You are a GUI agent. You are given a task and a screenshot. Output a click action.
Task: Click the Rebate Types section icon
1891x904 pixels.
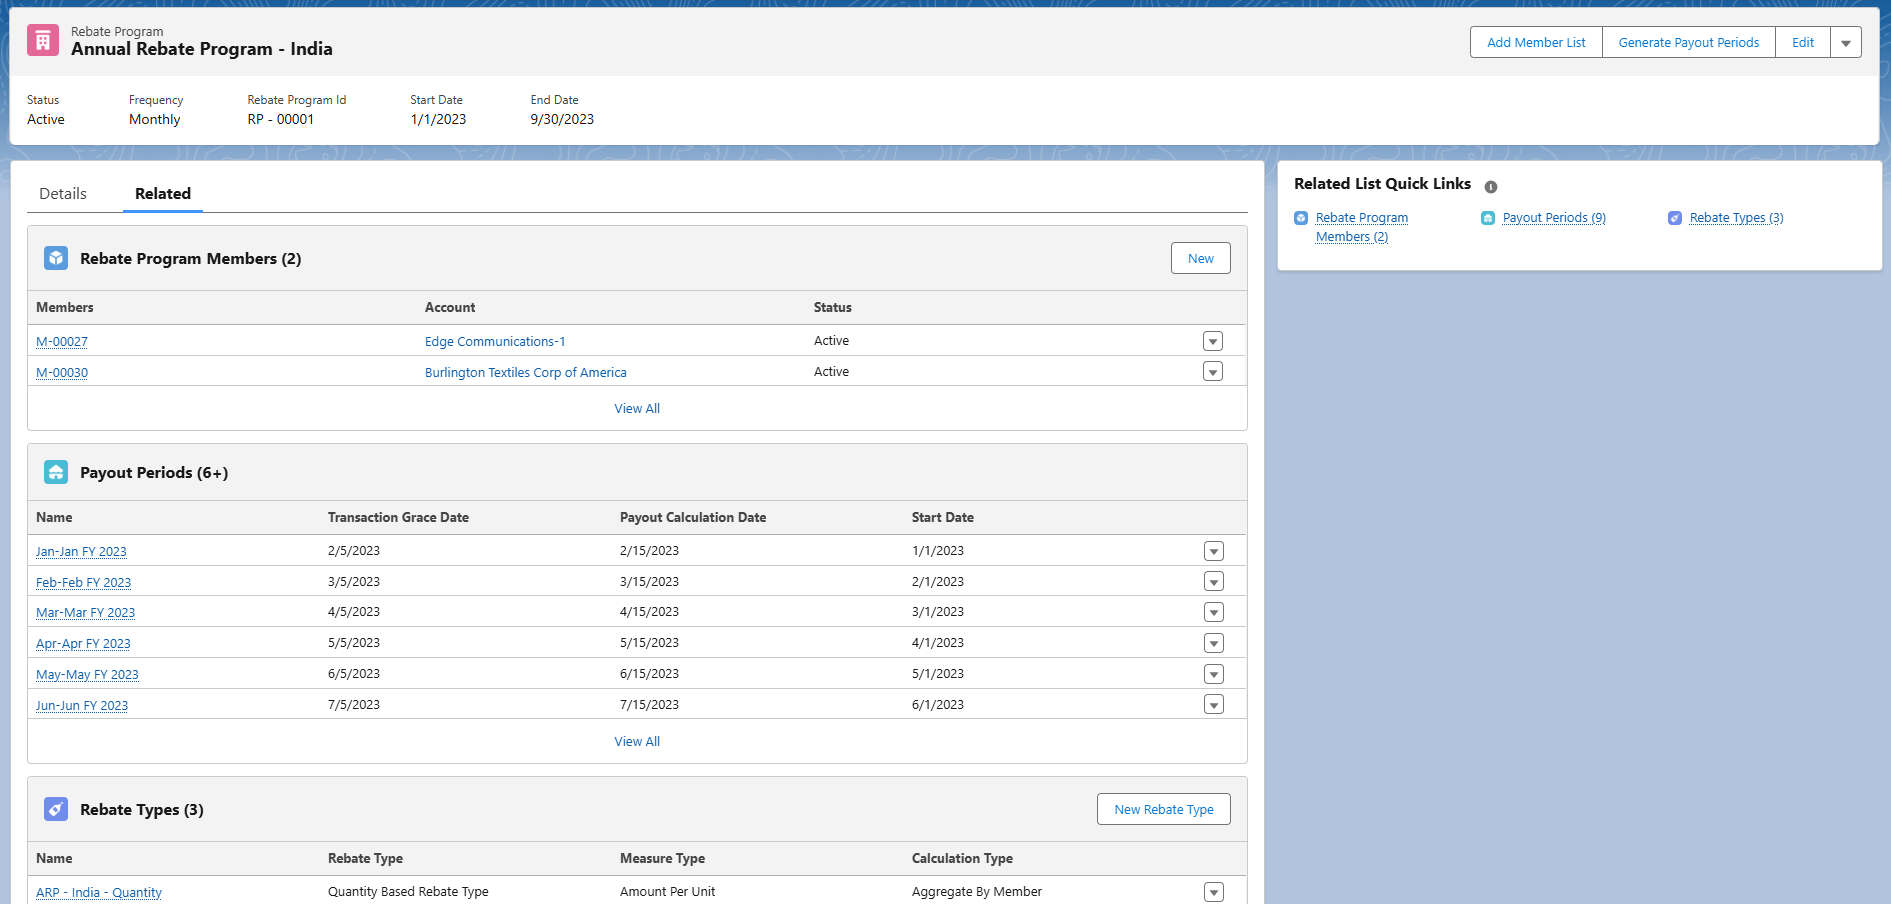[x=56, y=809]
